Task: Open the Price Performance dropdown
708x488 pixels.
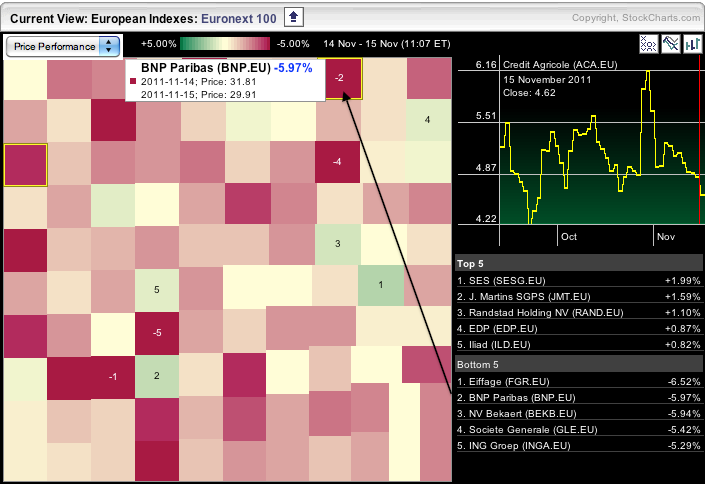Action: tap(63, 46)
